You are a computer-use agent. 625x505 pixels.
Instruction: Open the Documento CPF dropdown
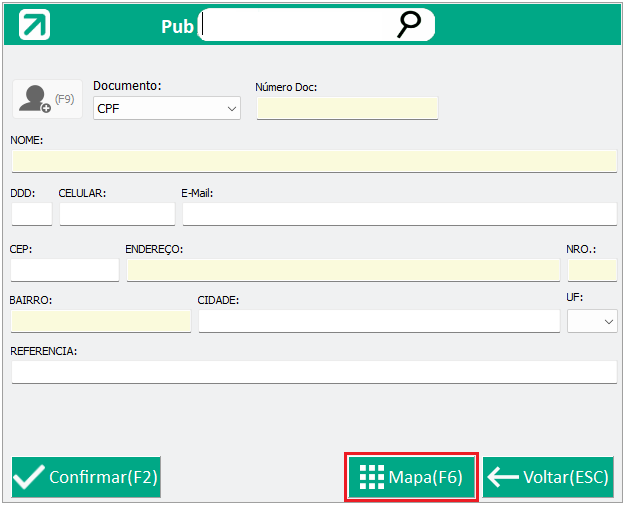(x=167, y=108)
